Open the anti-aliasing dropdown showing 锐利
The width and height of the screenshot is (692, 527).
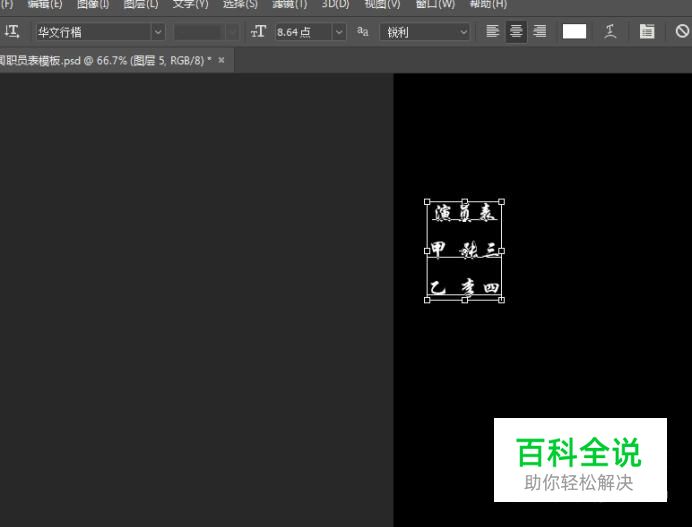[424, 32]
